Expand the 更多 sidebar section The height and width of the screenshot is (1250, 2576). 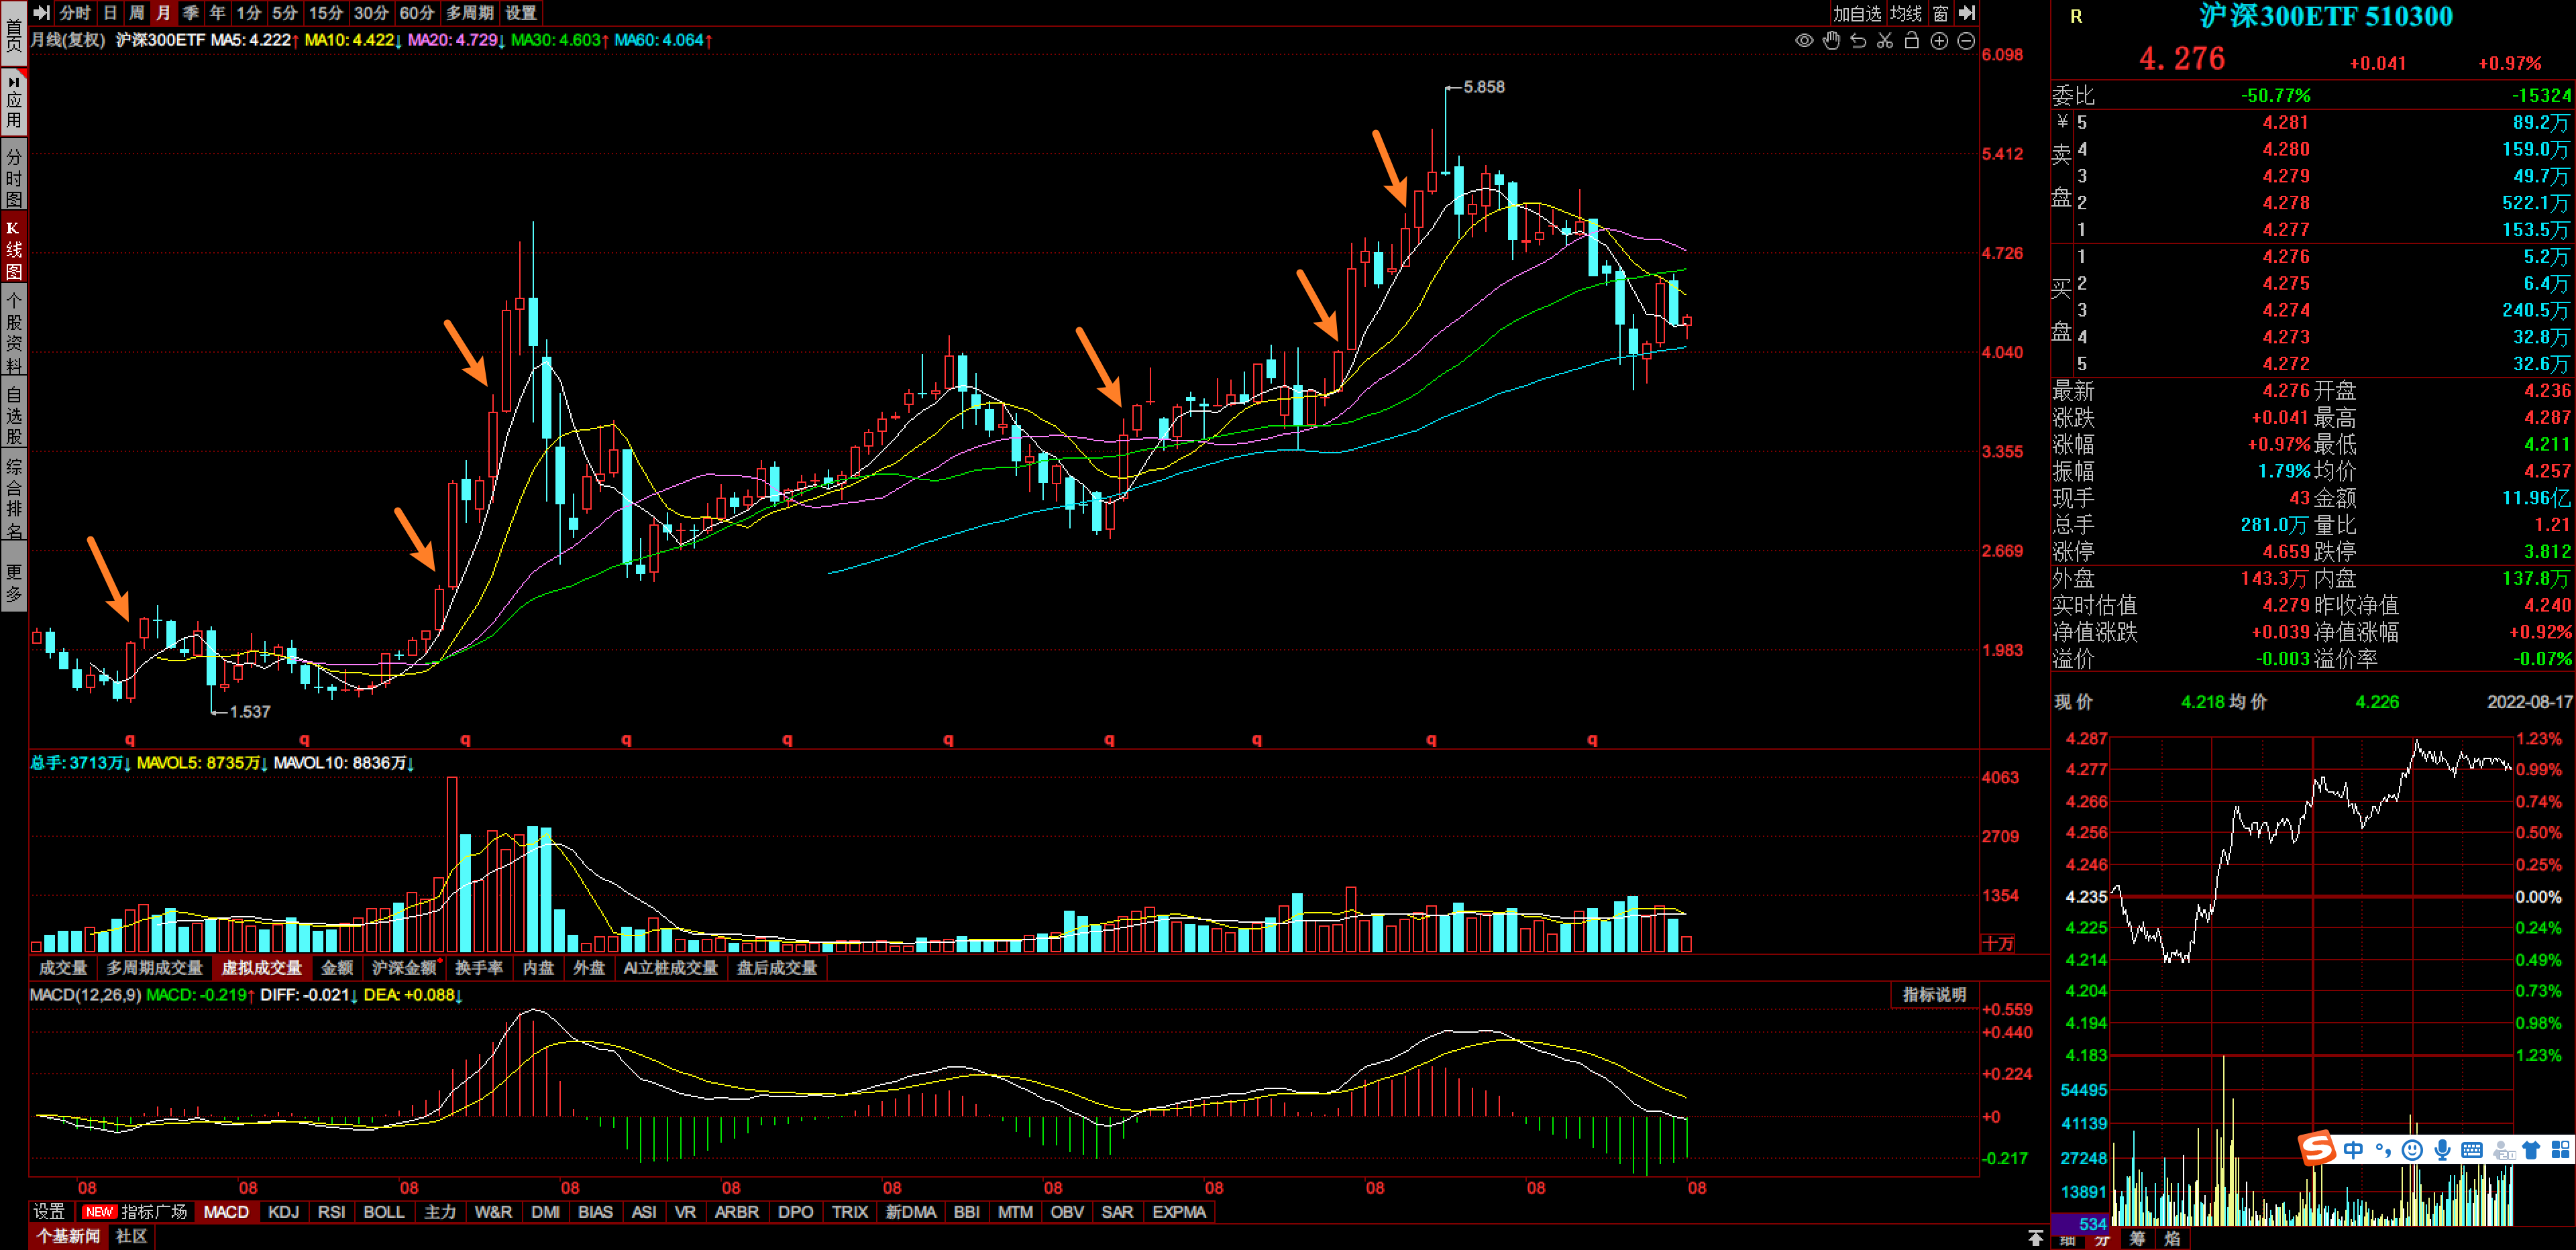point(14,583)
